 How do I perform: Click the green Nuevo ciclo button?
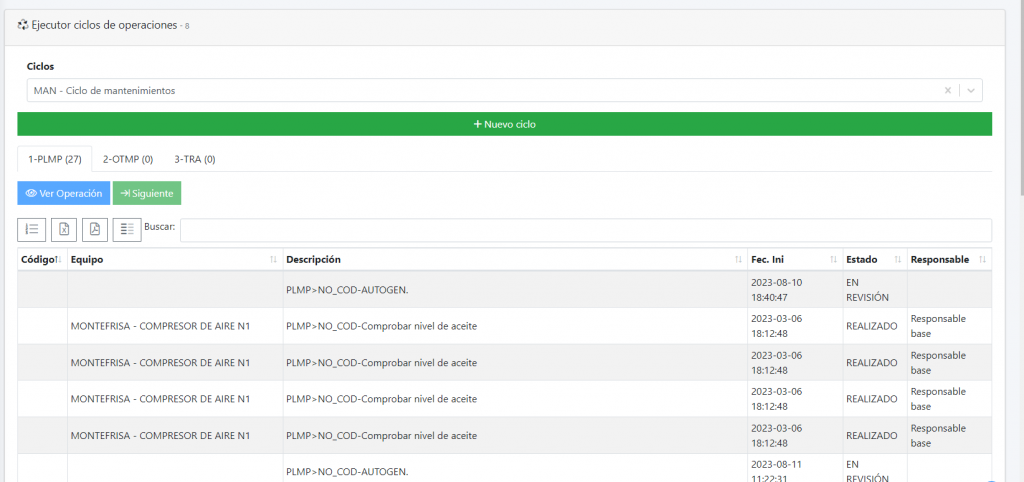504,124
